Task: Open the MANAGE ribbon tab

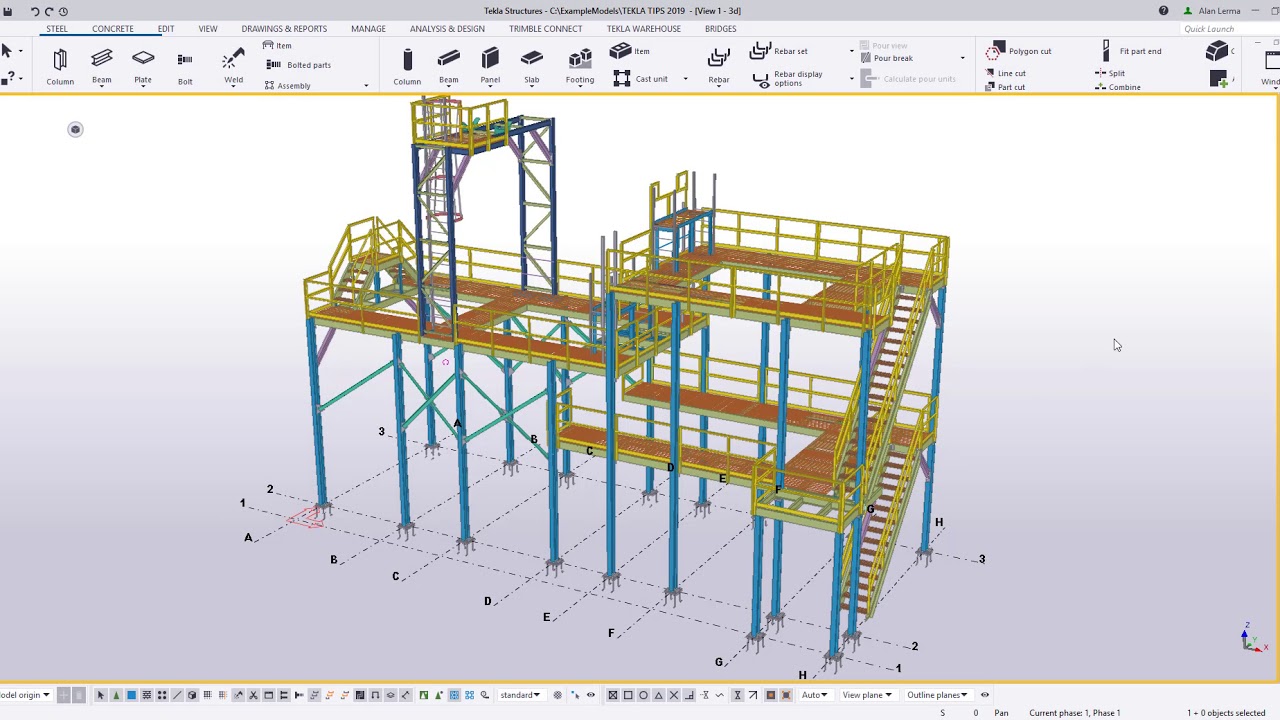Action: 368,29
